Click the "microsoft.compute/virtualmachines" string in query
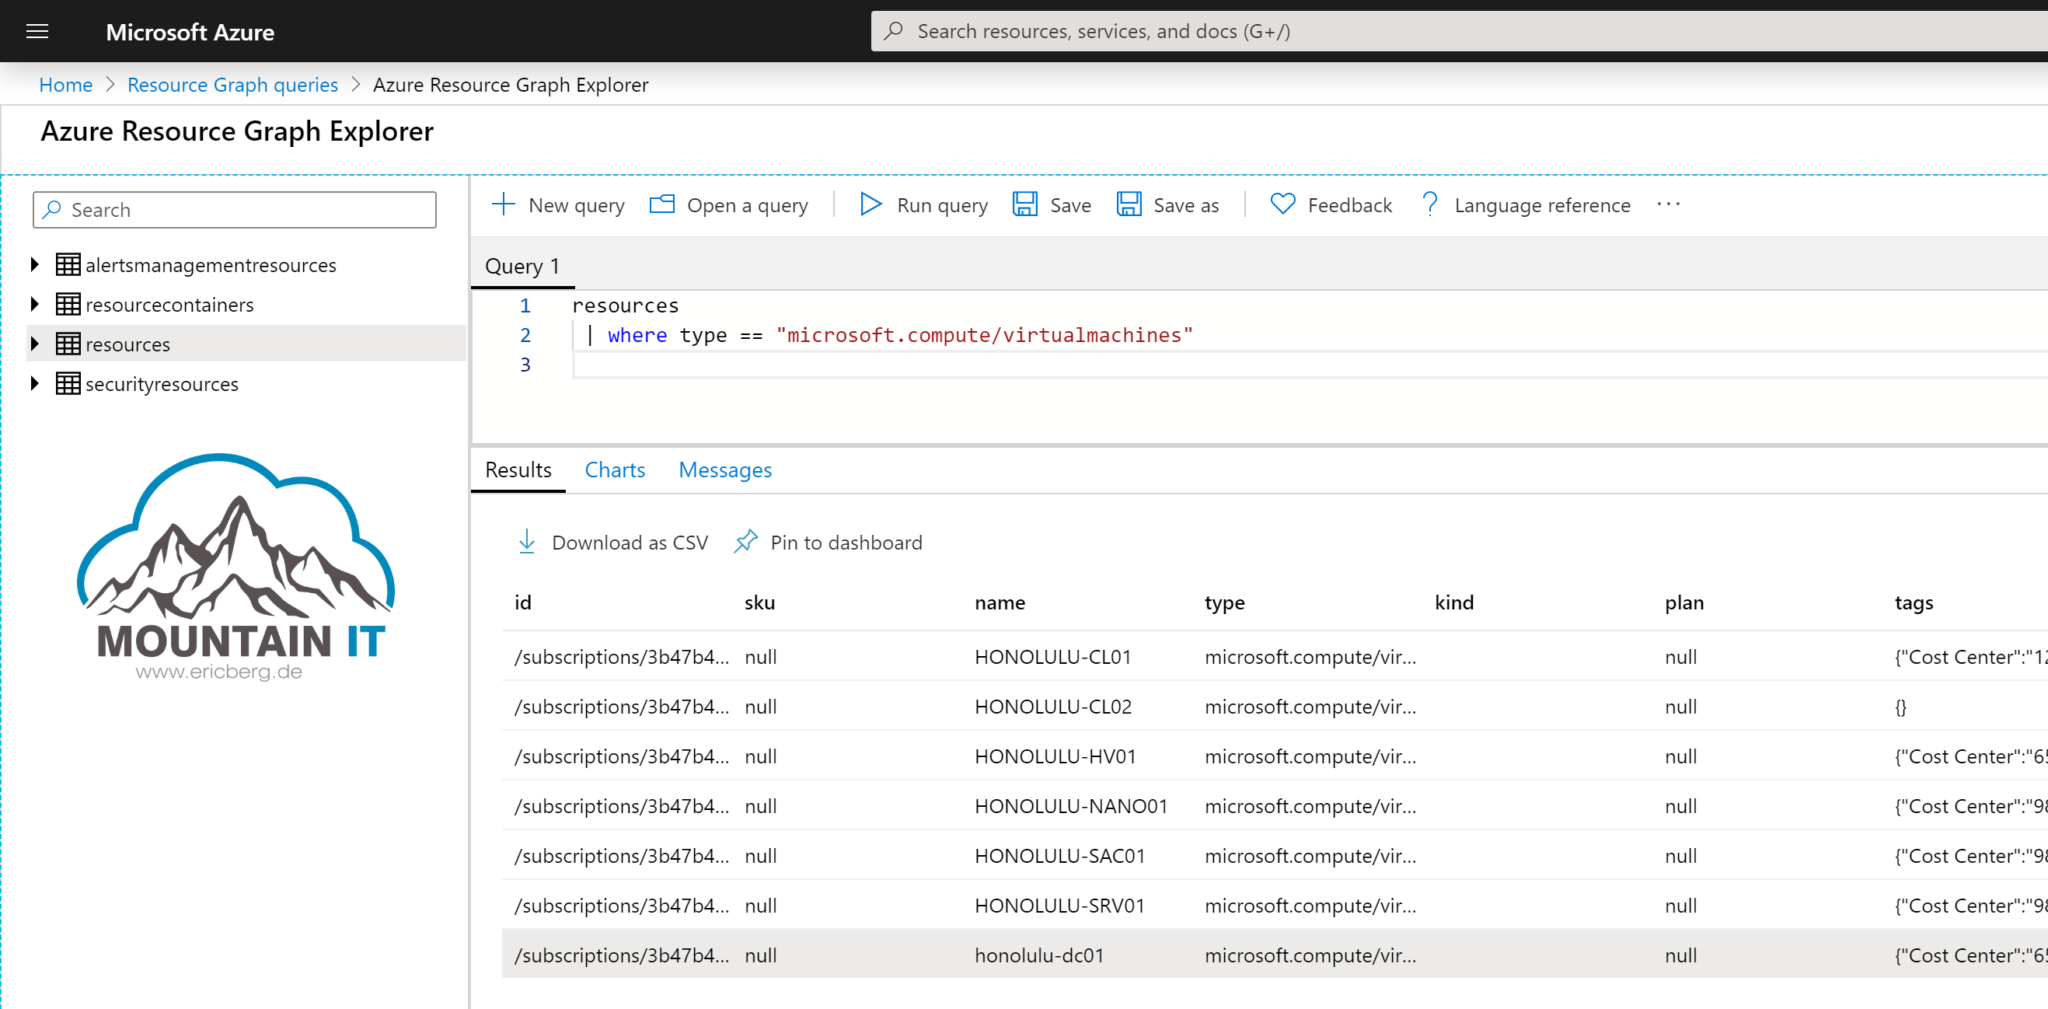 (x=984, y=335)
